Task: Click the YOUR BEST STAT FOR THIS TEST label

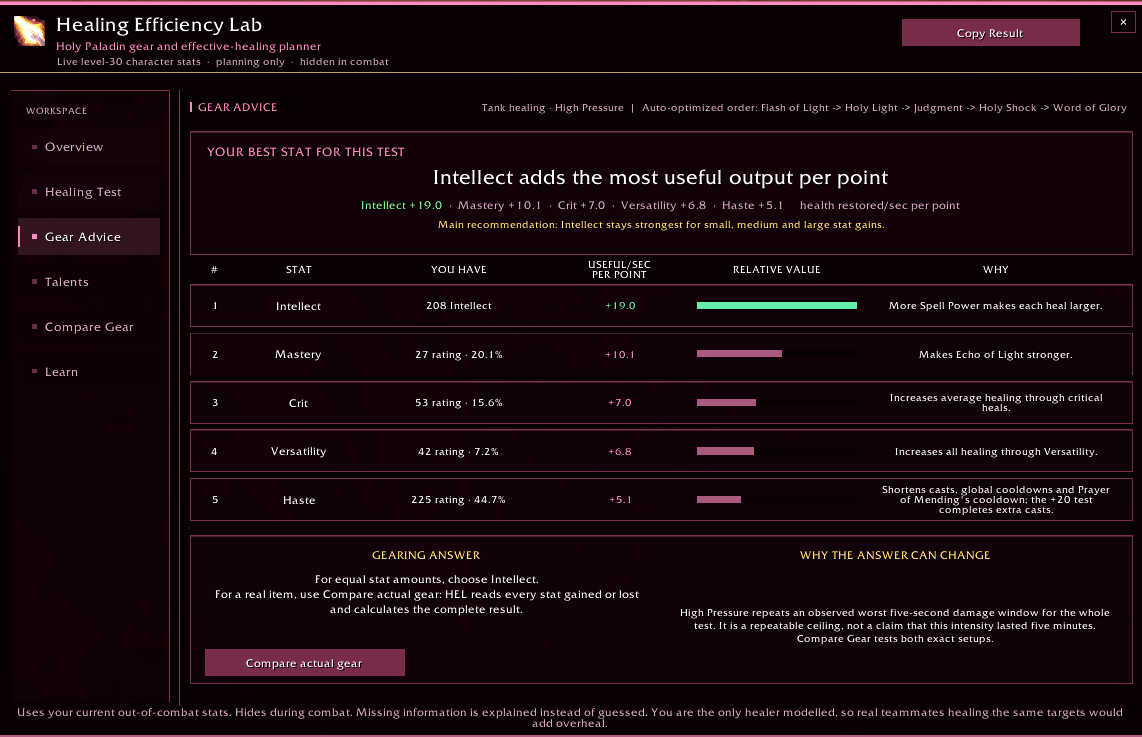Action: click(306, 152)
